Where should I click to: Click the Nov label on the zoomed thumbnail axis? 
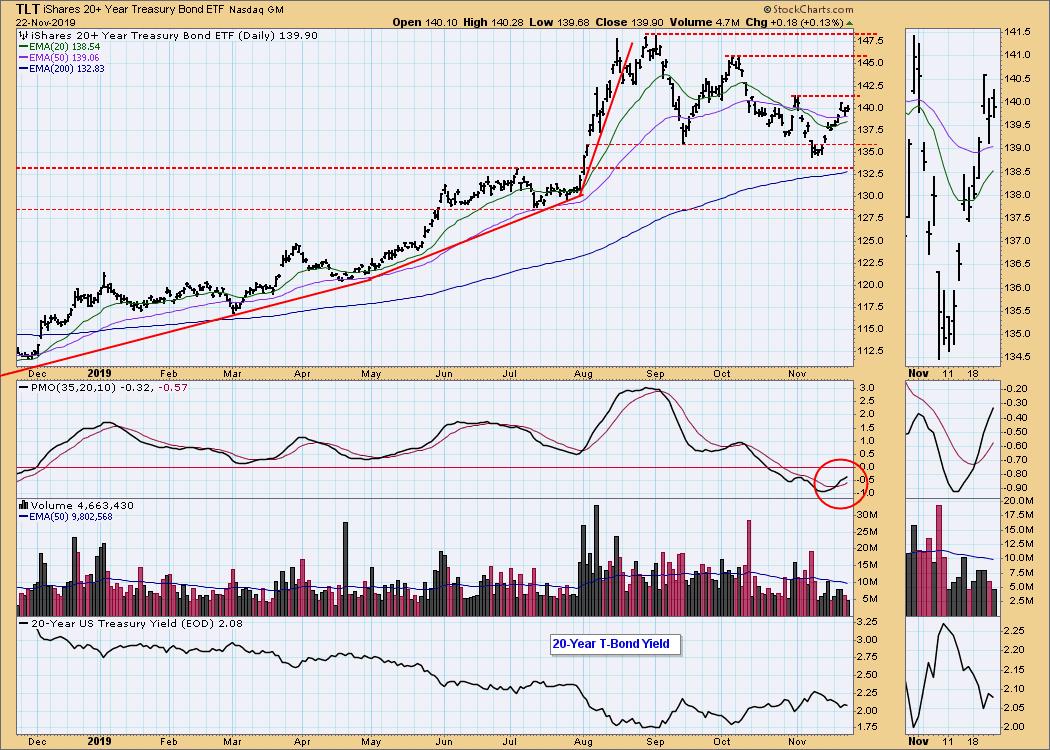click(x=918, y=373)
